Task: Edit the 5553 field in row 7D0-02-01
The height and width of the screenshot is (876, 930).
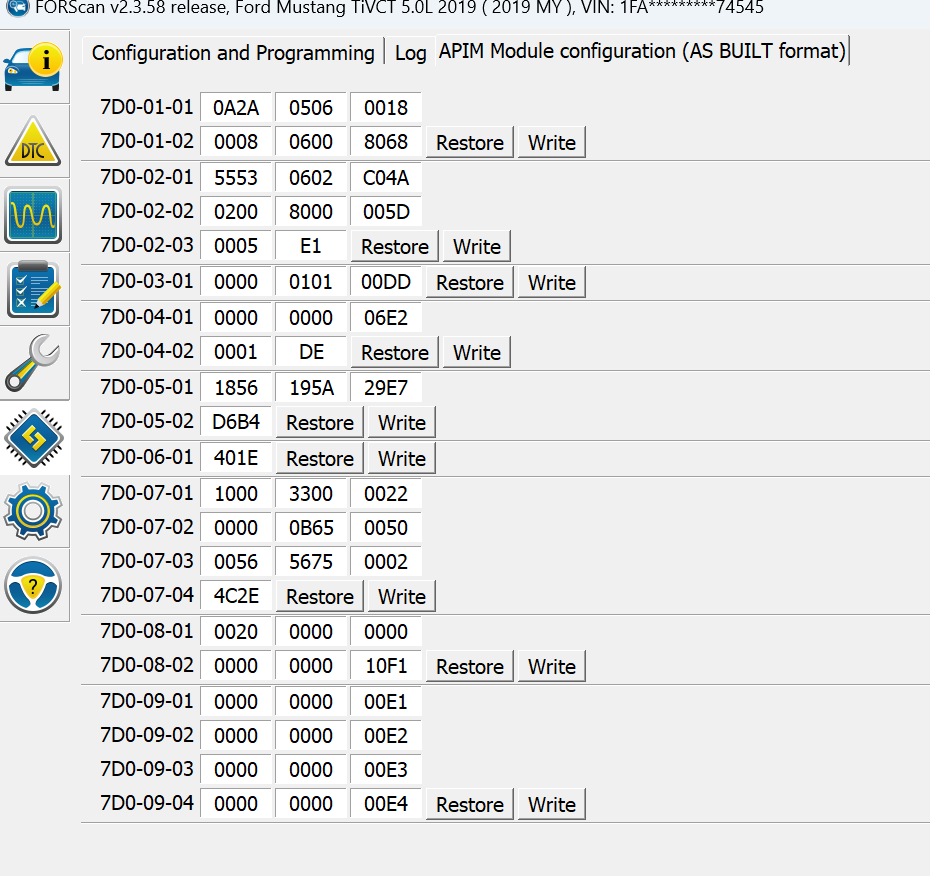Action: [236, 177]
